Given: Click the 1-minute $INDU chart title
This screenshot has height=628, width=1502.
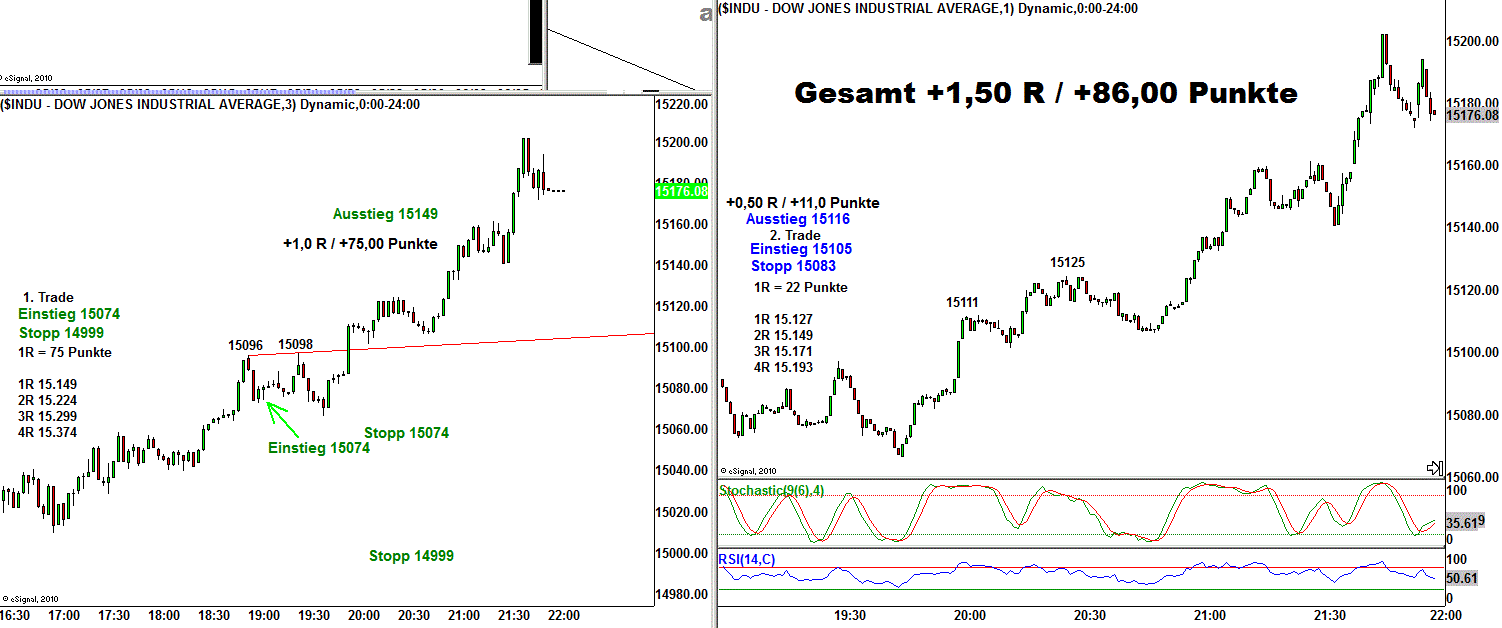Looking at the screenshot, I should pos(928,8).
